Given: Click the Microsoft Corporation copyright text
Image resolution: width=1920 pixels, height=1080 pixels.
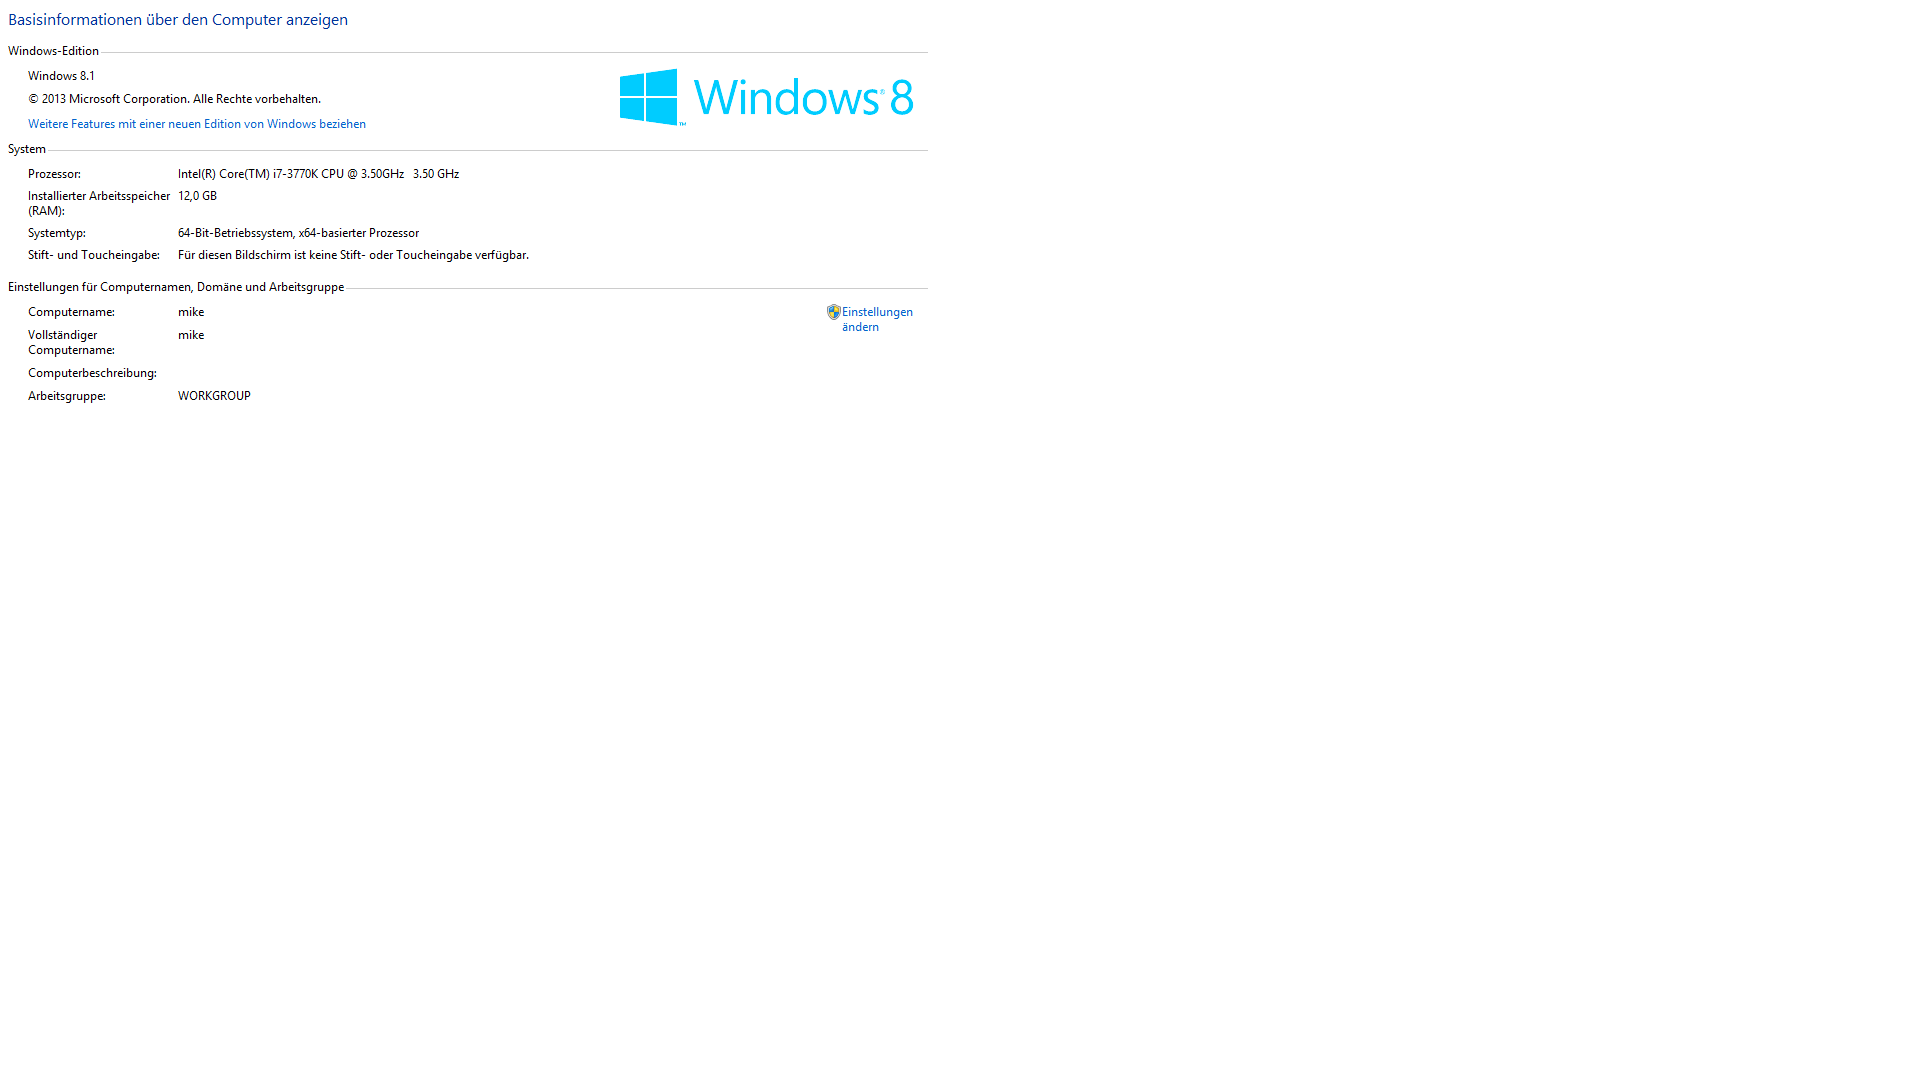Looking at the screenshot, I should 174,99.
